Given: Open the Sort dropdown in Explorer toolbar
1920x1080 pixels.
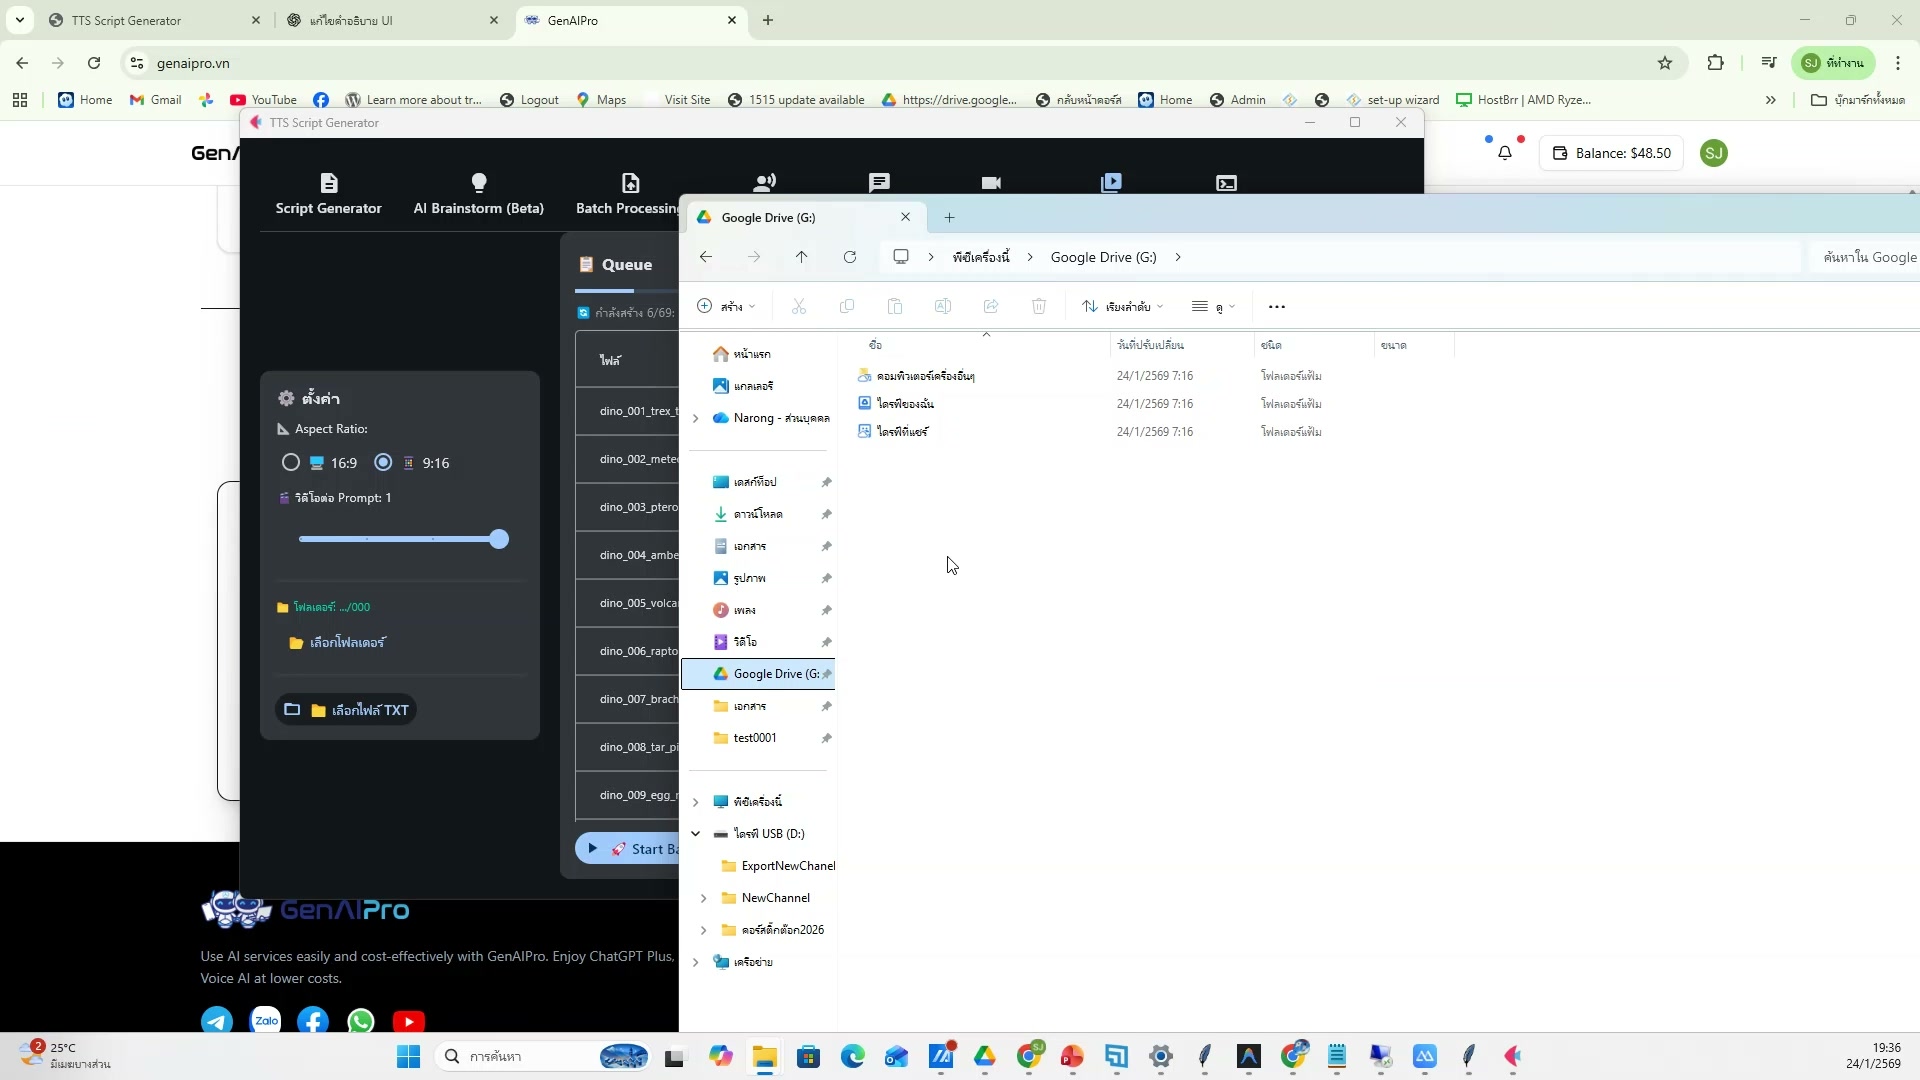Looking at the screenshot, I should point(1123,307).
